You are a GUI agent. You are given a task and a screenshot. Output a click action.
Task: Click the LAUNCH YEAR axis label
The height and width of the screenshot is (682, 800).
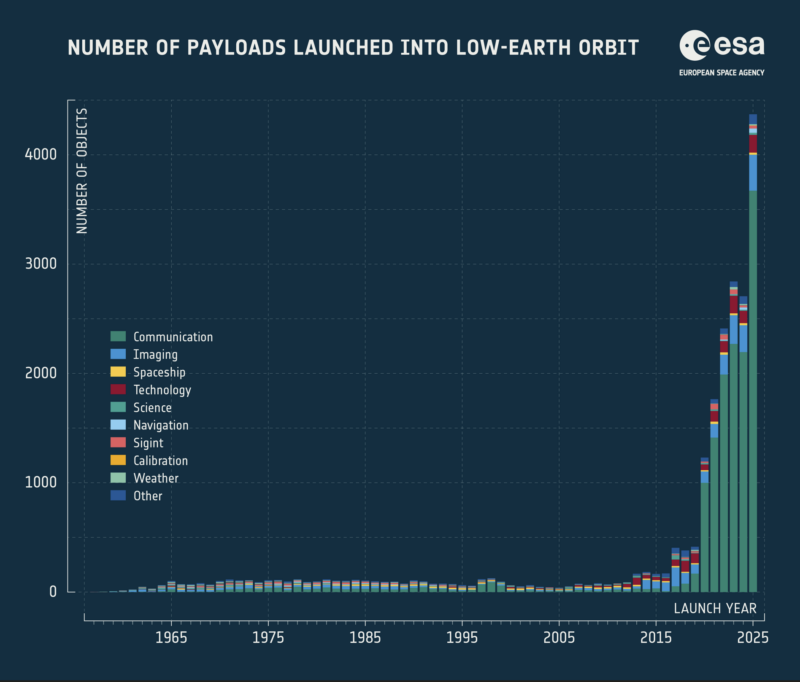[x=715, y=608]
